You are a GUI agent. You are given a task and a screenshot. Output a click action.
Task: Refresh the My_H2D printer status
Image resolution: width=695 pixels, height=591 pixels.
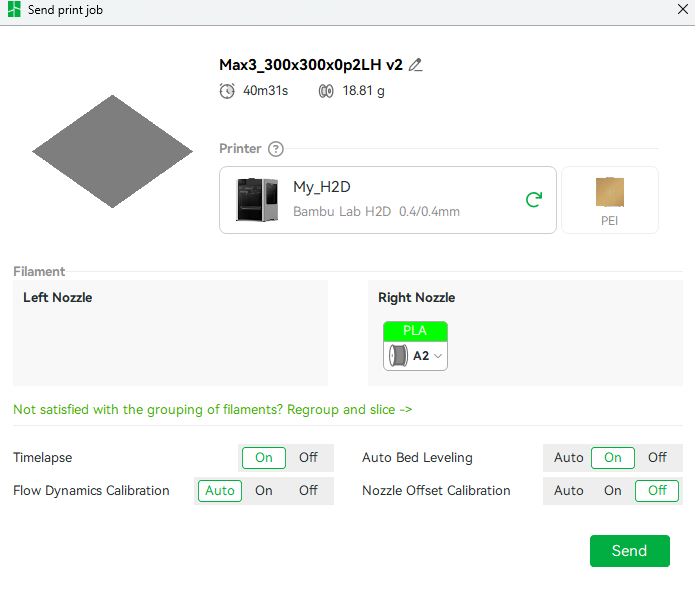point(534,200)
